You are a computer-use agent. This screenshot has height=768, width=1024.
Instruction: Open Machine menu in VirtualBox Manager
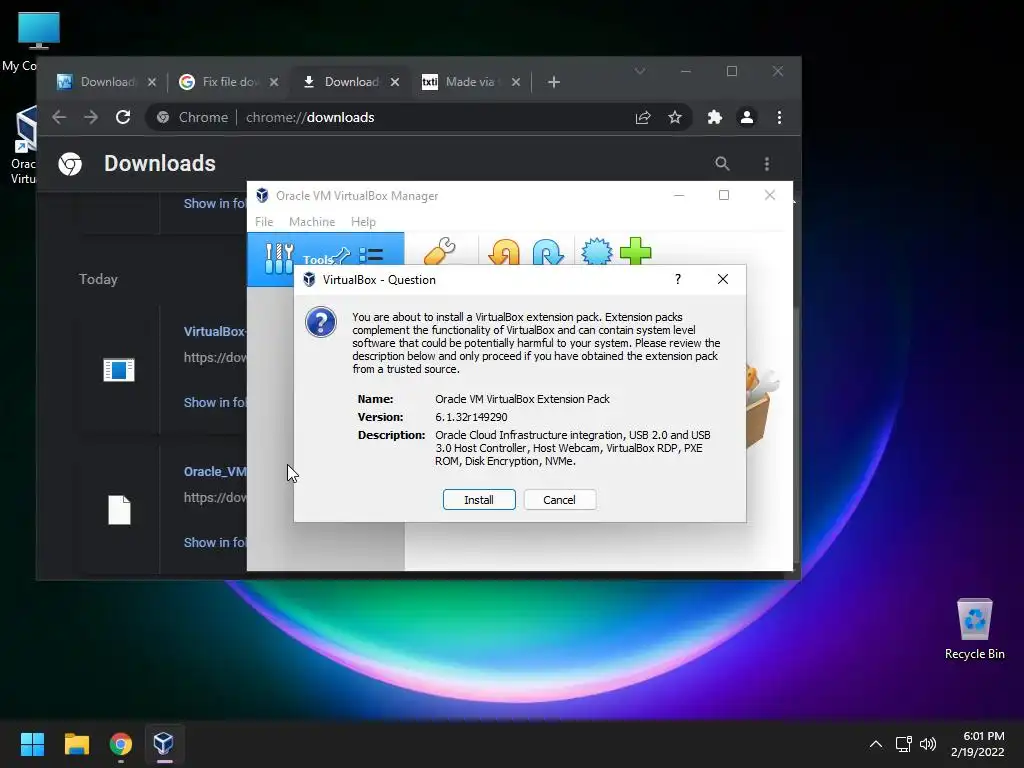(x=312, y=222)
